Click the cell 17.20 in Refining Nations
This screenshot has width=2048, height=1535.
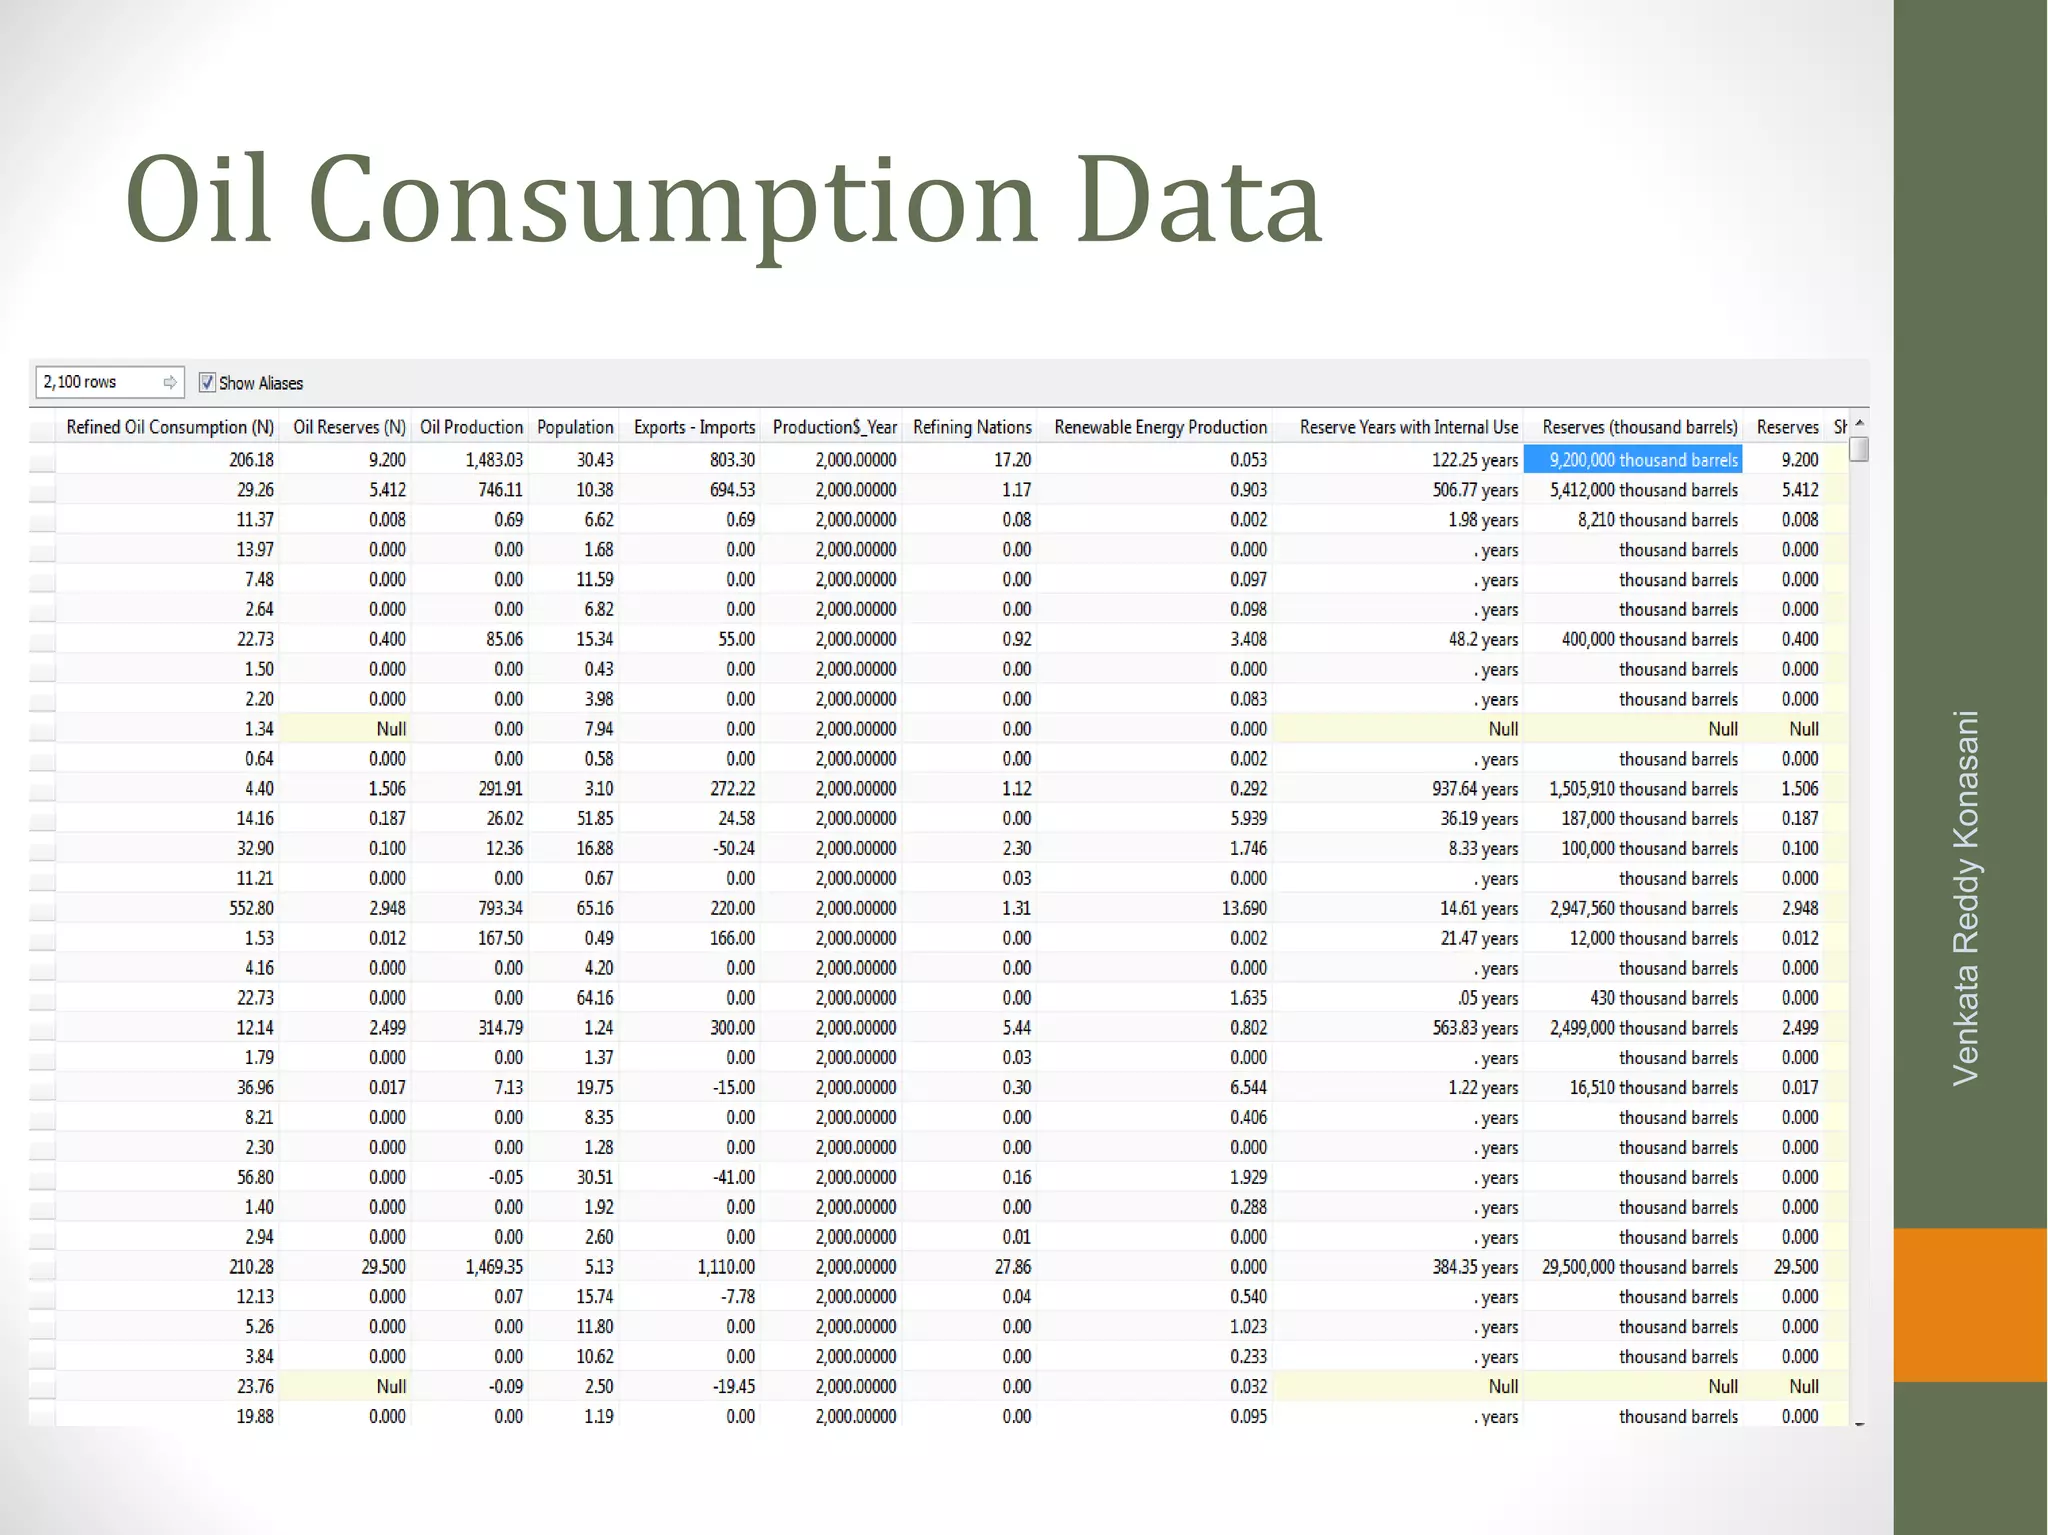point(970,460)
